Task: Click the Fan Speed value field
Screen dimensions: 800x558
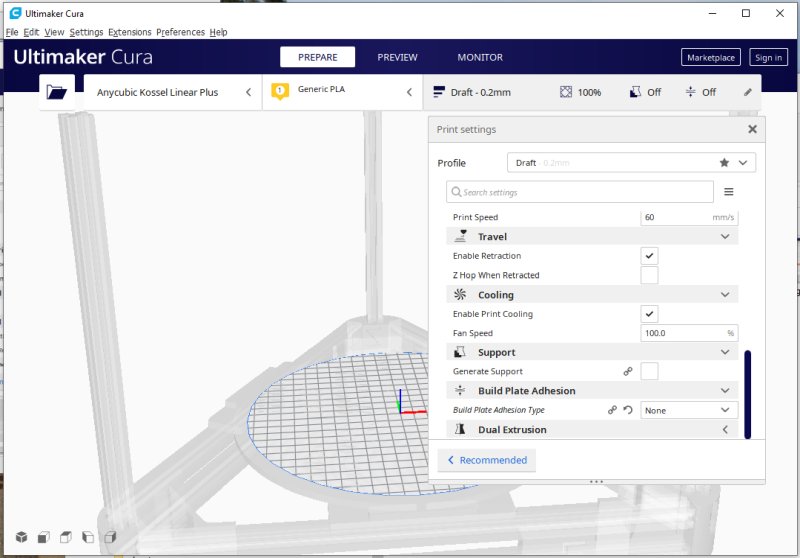Action: point(689,333)
